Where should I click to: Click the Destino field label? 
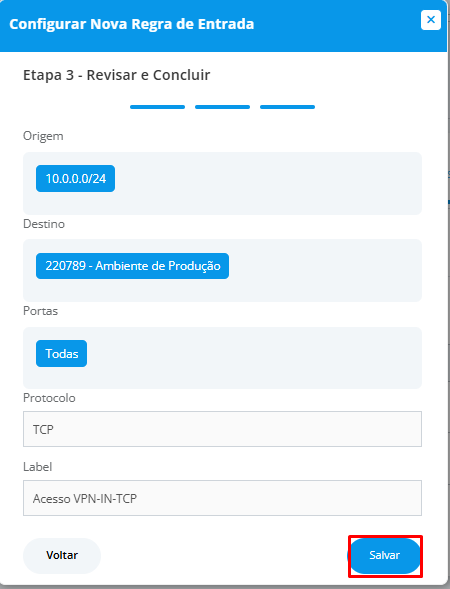coord(44,224)
